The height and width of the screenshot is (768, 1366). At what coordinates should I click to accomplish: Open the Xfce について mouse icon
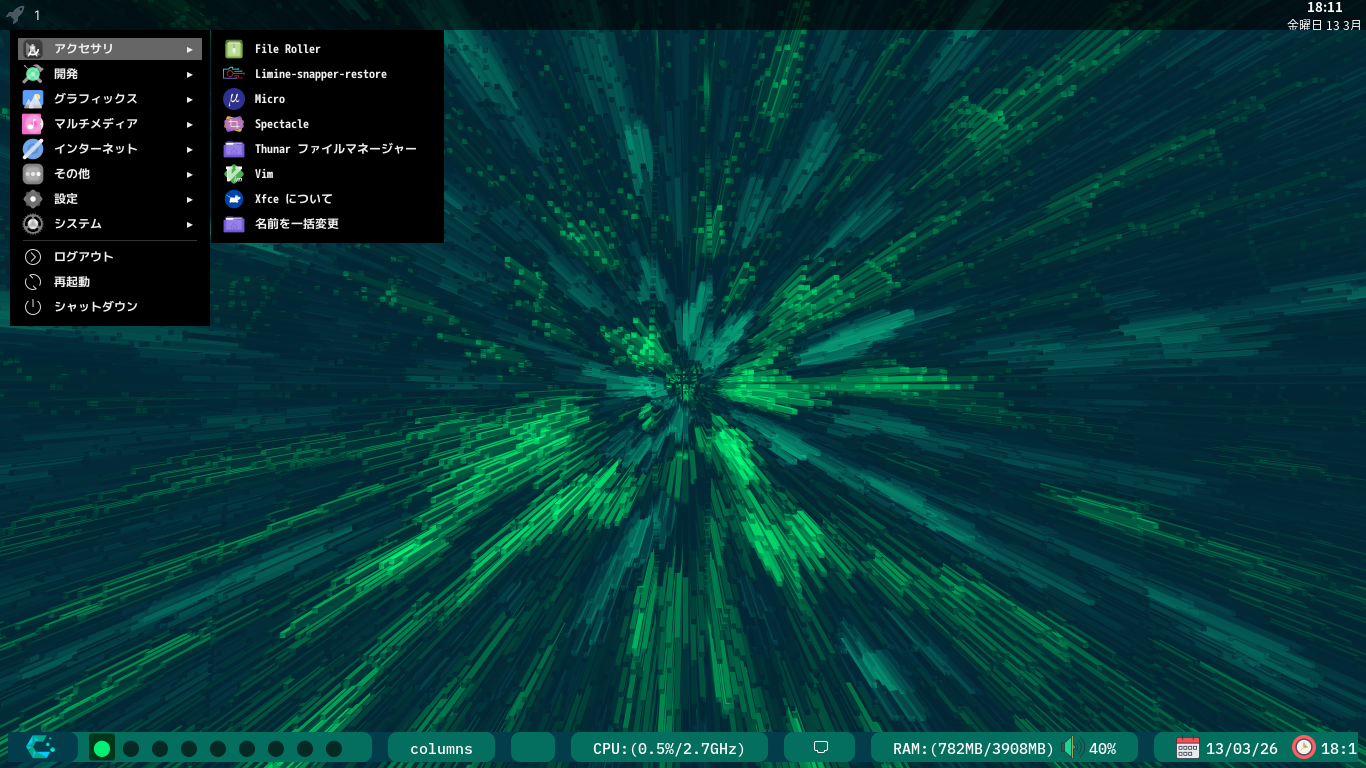tap(234, 199)
